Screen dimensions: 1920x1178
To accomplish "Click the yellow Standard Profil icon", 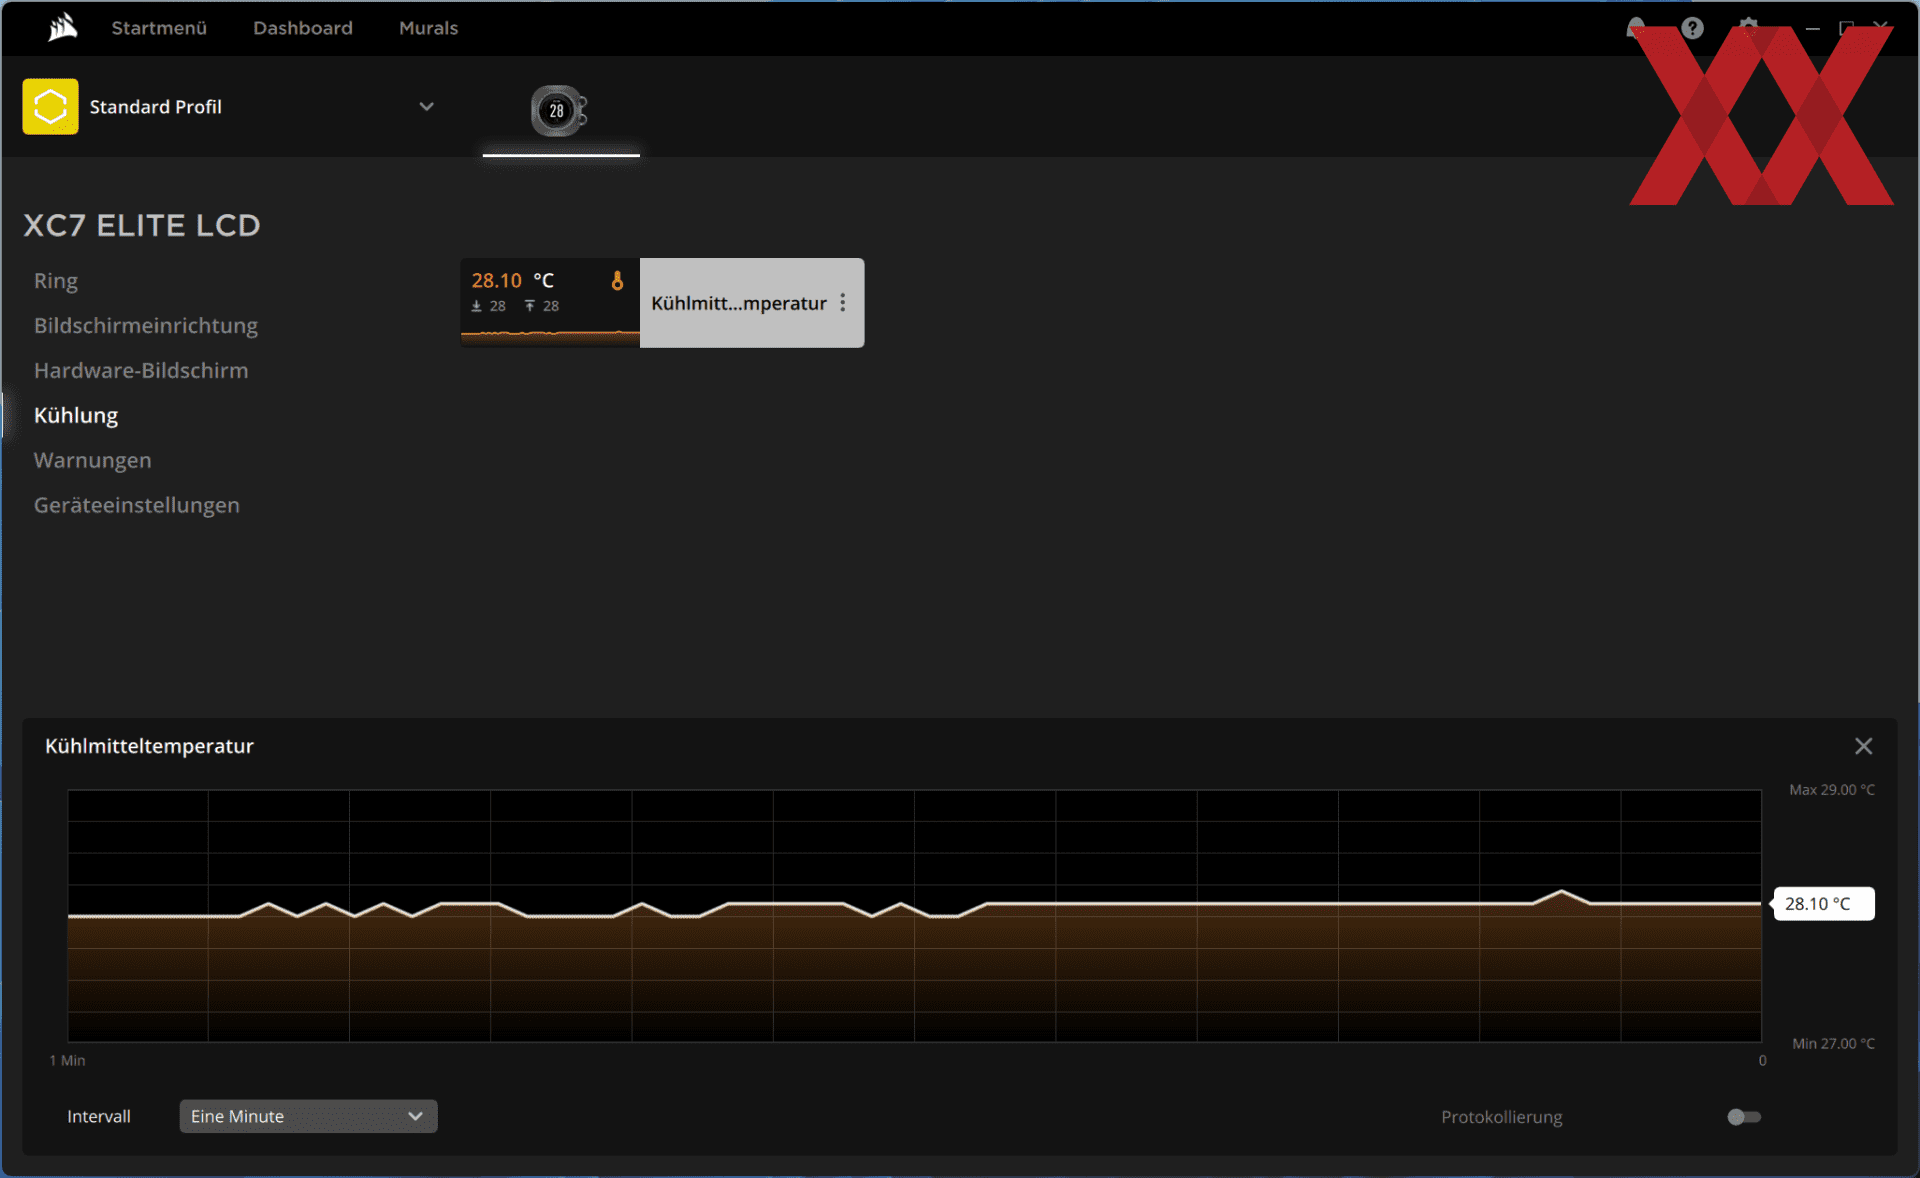I will point(50,106).
